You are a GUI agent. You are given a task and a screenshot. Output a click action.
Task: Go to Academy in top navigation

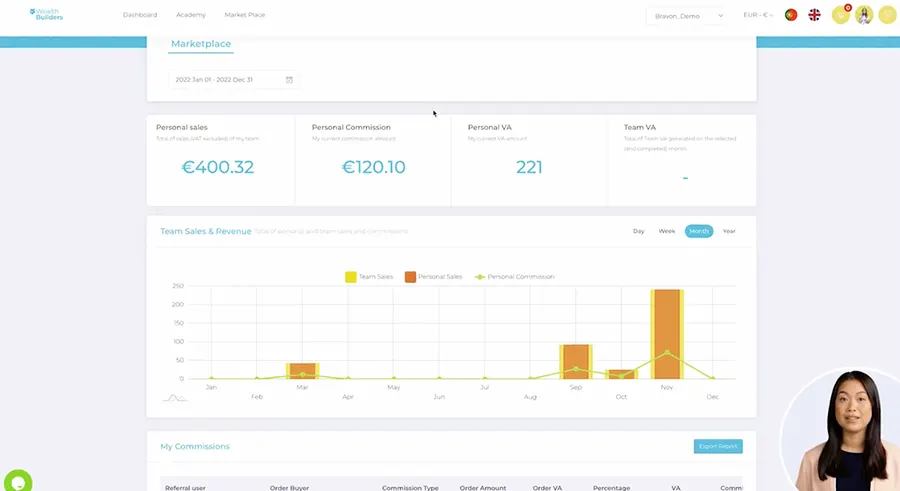pyautogui.click(x=191, y=15)
